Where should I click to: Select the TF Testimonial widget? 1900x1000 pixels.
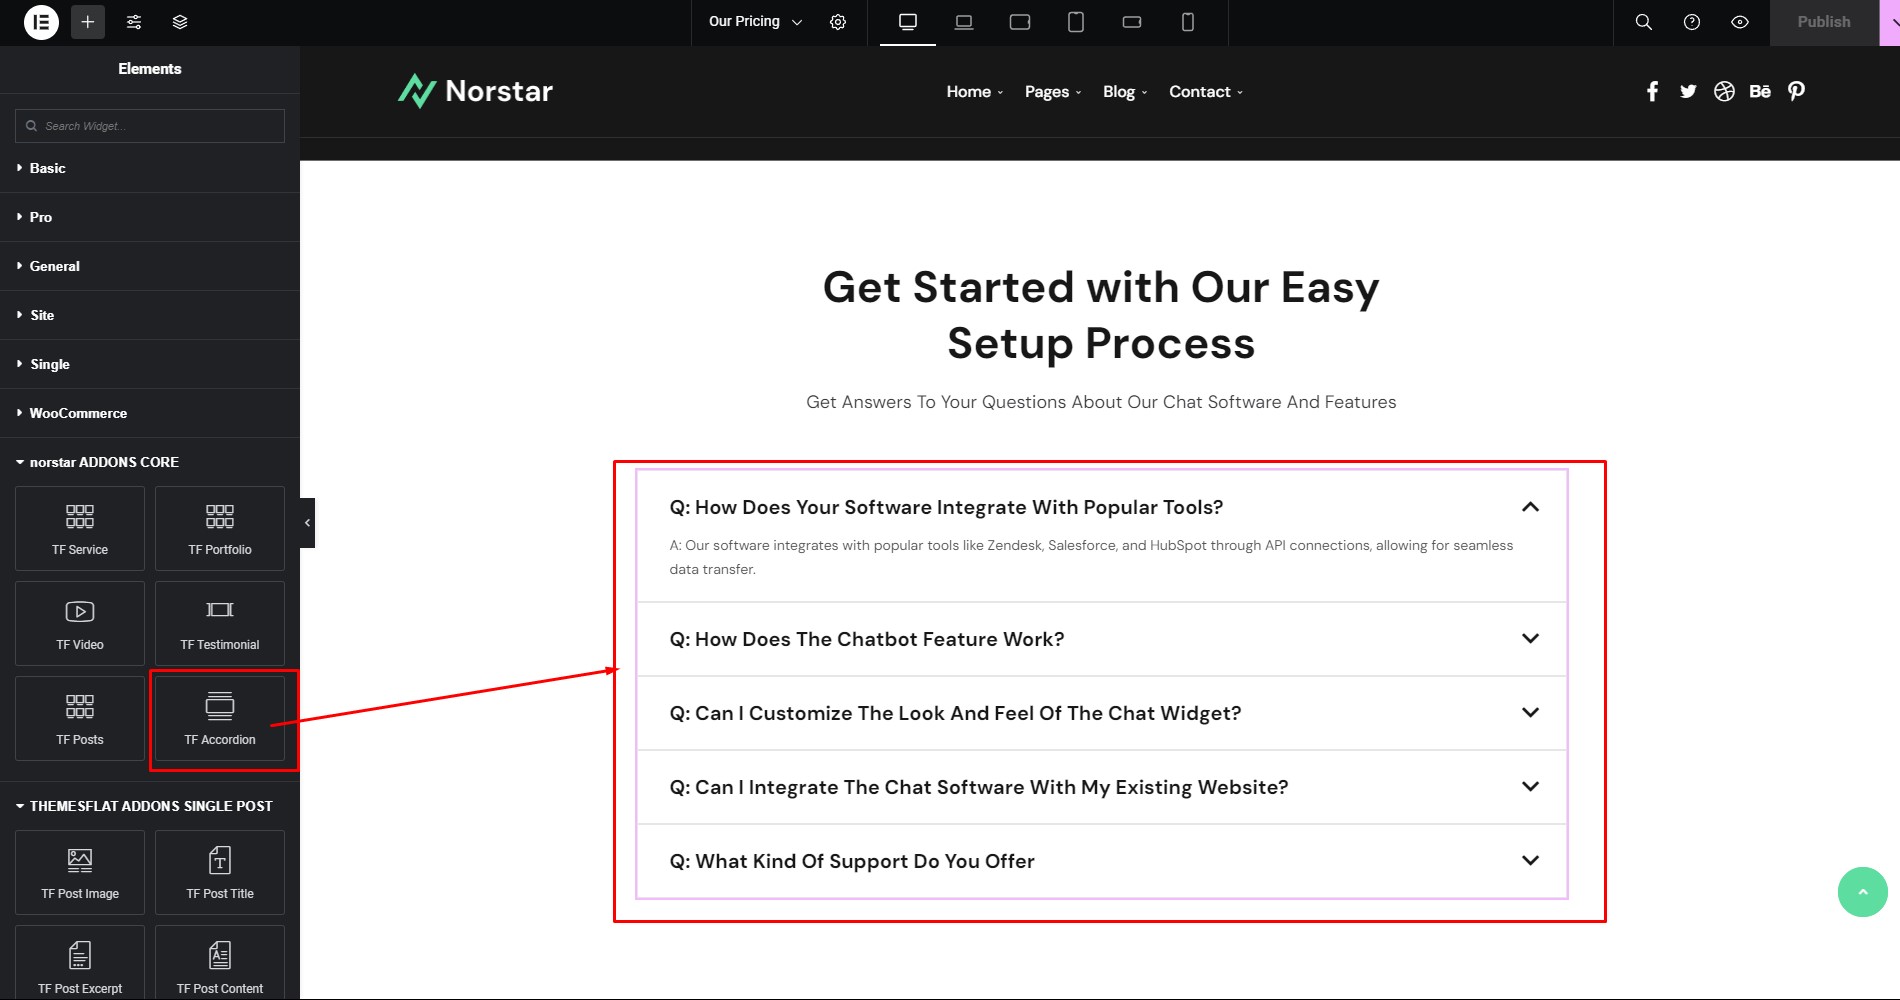(x=220, y=624)
